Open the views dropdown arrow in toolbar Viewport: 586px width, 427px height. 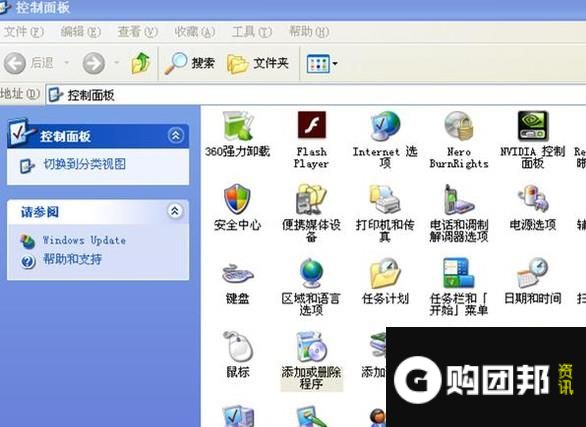point(335,64)
